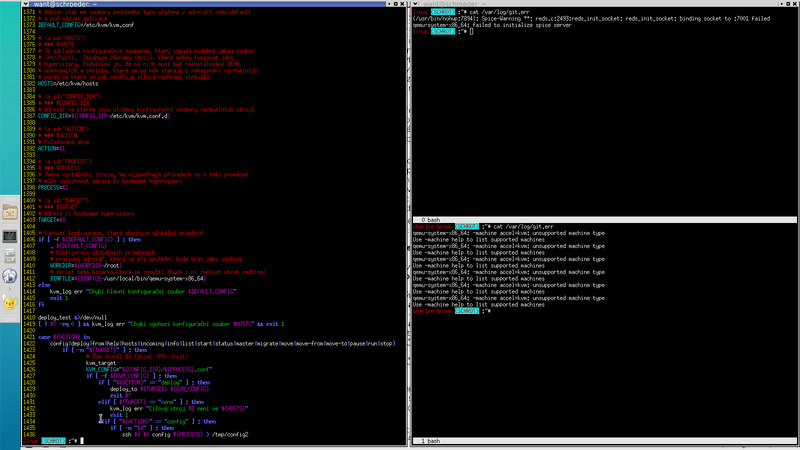The height and width of the screenshot is (450, 800).
Task: Click the 'case ${ACTION} in' line
Action: click(x=64, y=337)
